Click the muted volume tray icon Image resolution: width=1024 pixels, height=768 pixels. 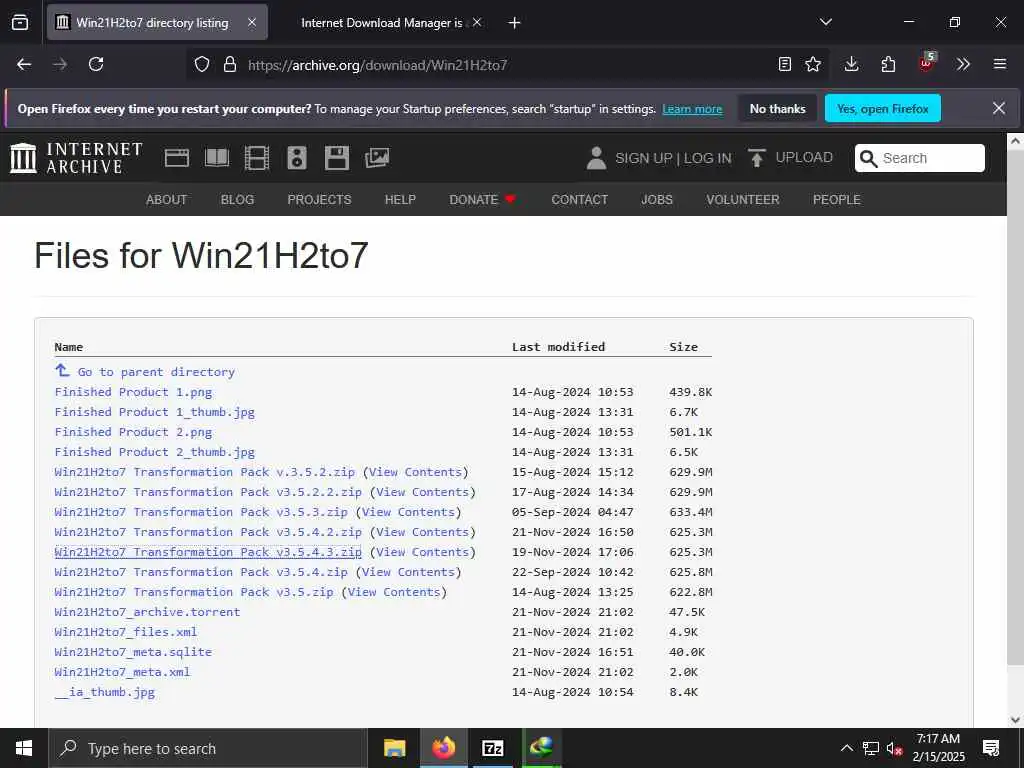(x=894, y=748)
